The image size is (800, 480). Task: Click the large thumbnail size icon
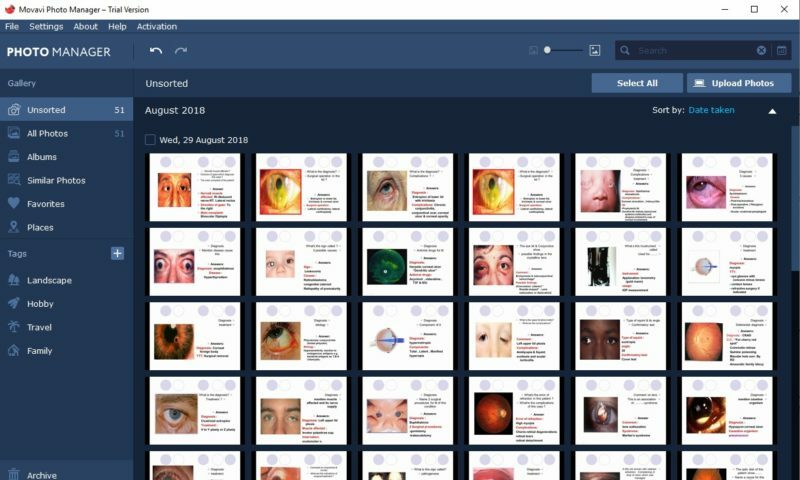594,50
